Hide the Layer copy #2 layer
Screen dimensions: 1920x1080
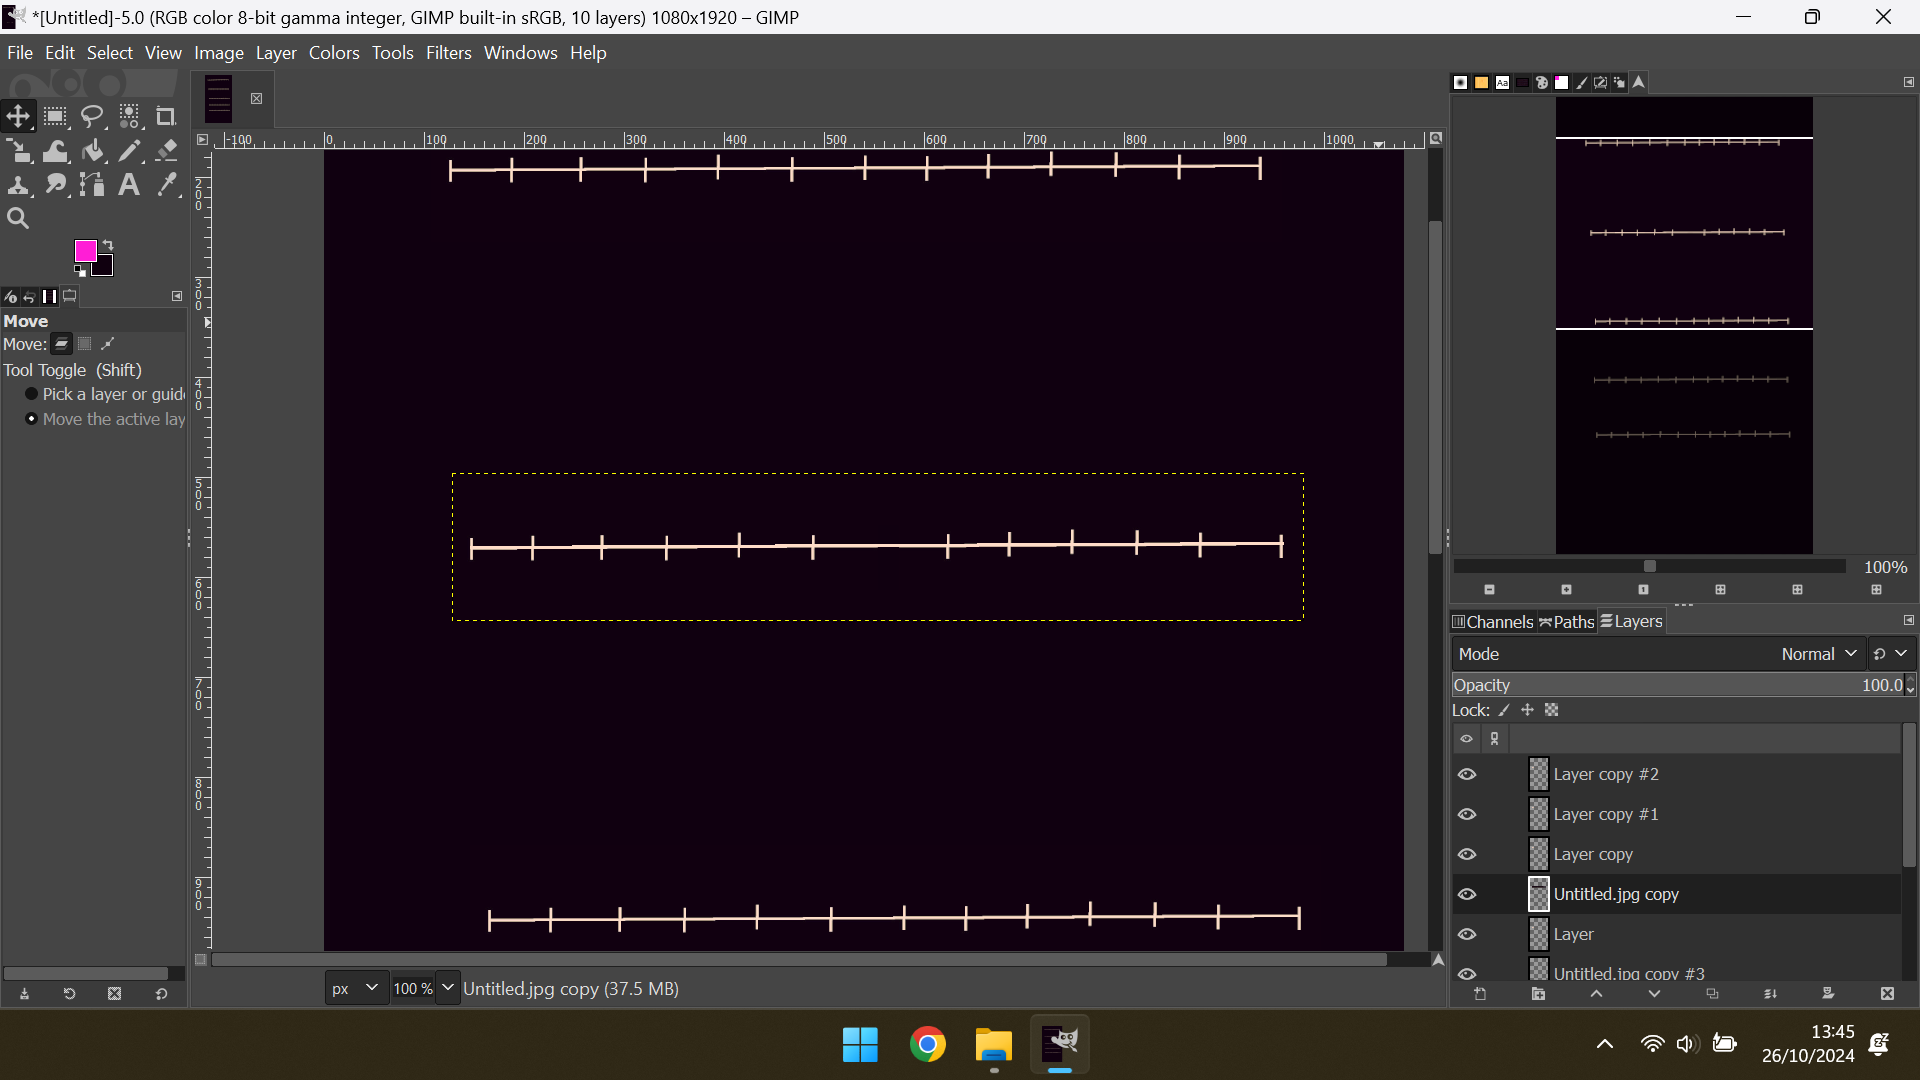click(1467, 774)
